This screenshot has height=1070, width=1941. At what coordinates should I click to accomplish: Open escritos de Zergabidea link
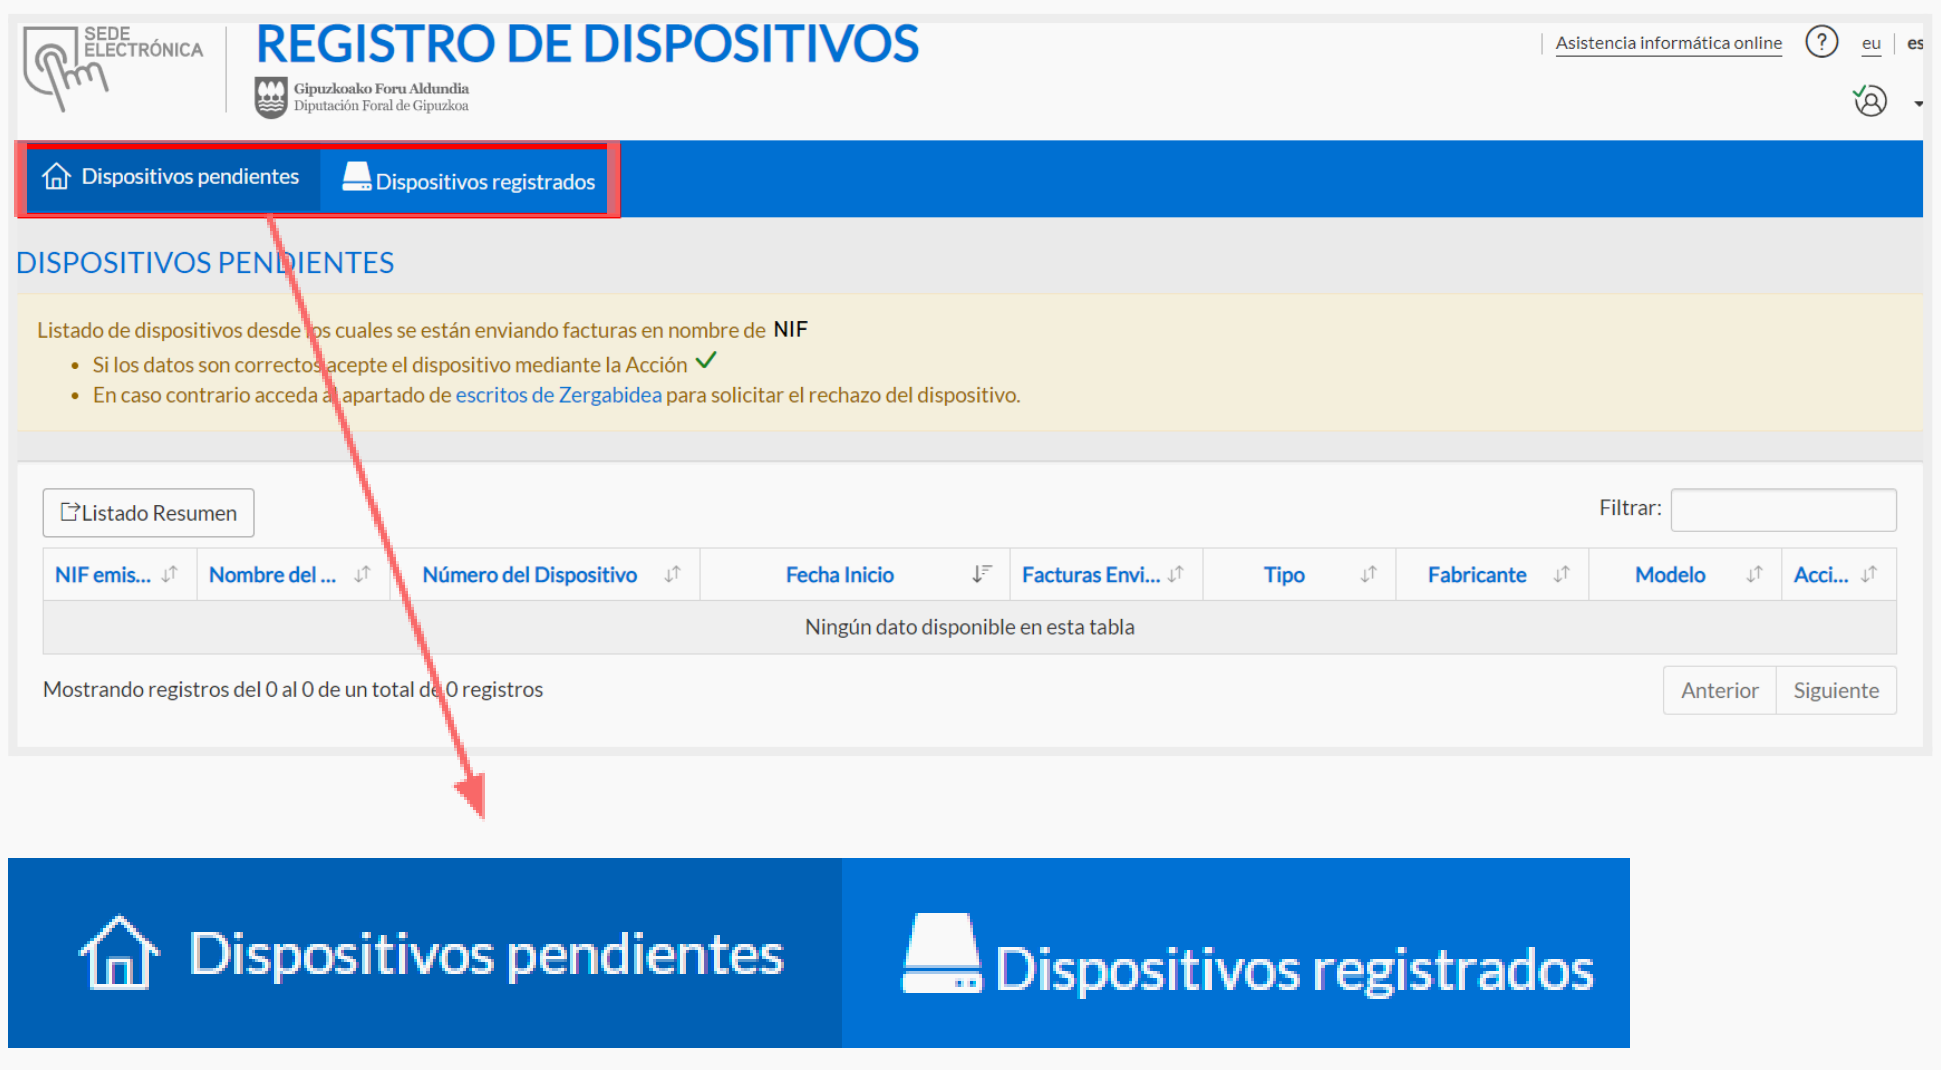[x=558, y=395]
